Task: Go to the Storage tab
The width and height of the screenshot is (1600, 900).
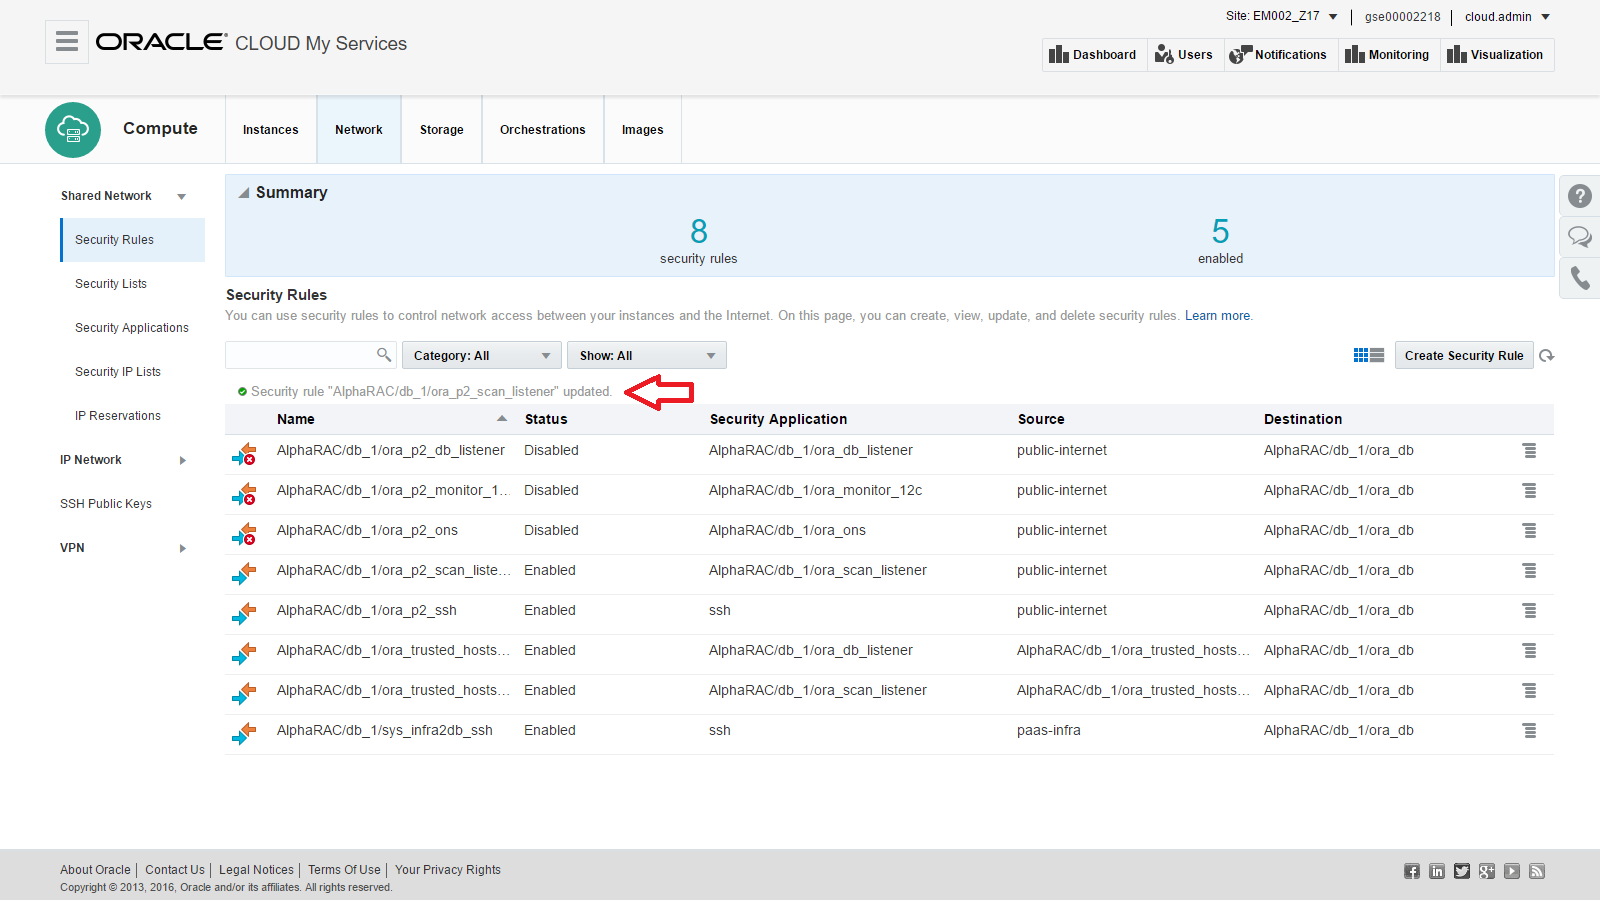Action: (x=442, y=130)
